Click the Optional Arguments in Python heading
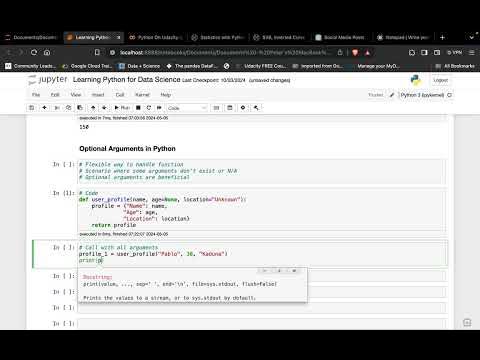The height and width of the screenshot is (360, 480). pyautogui.click(x=127, y=149)
